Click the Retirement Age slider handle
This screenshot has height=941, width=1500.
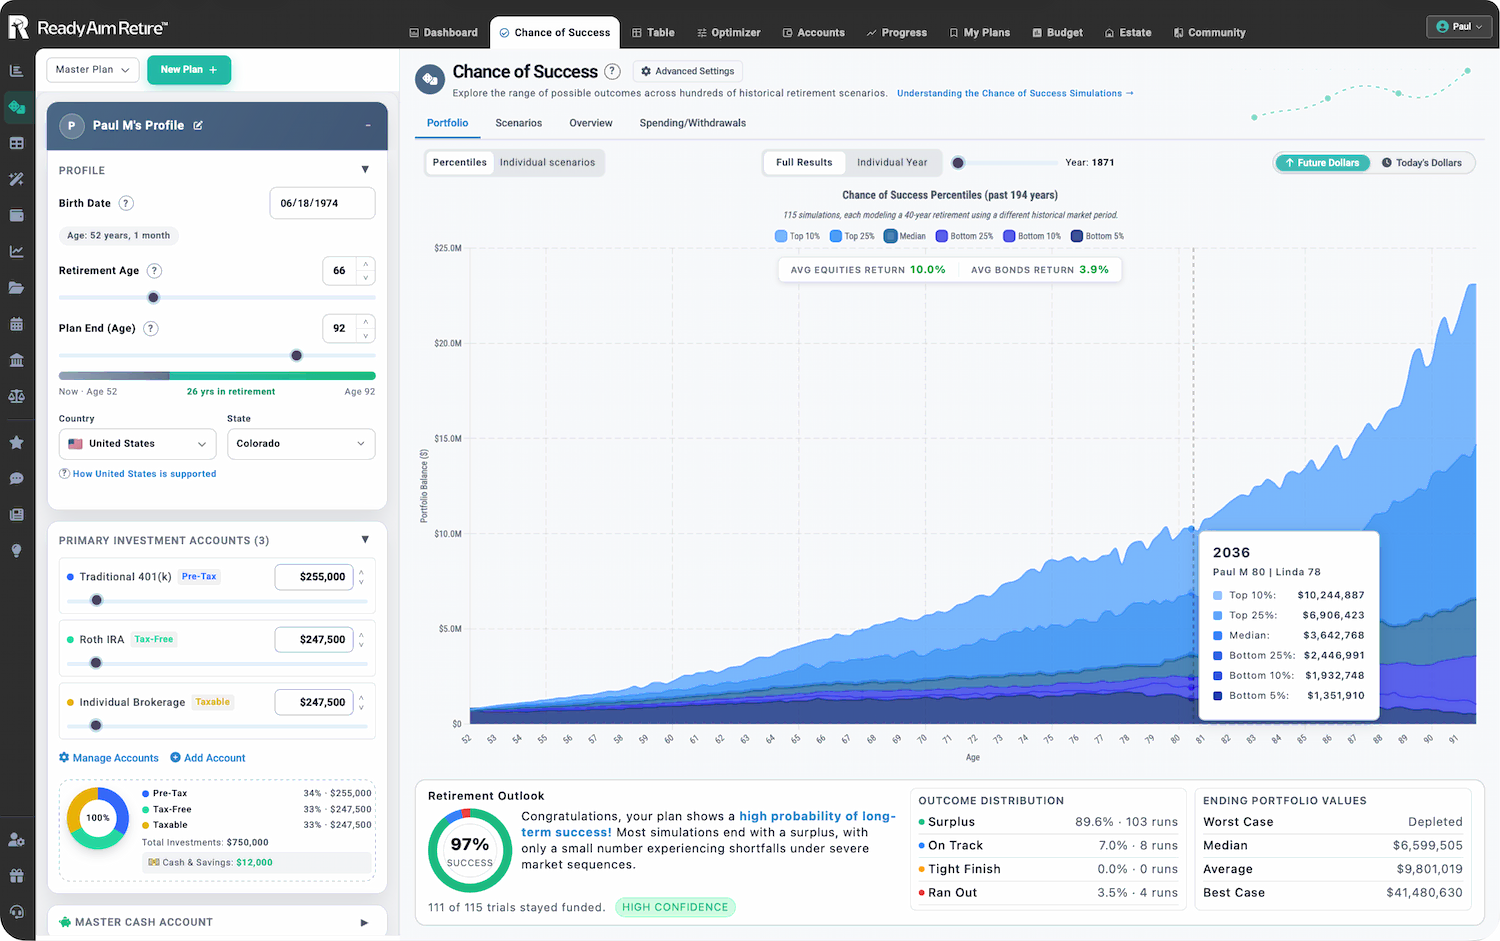point(153,297)
